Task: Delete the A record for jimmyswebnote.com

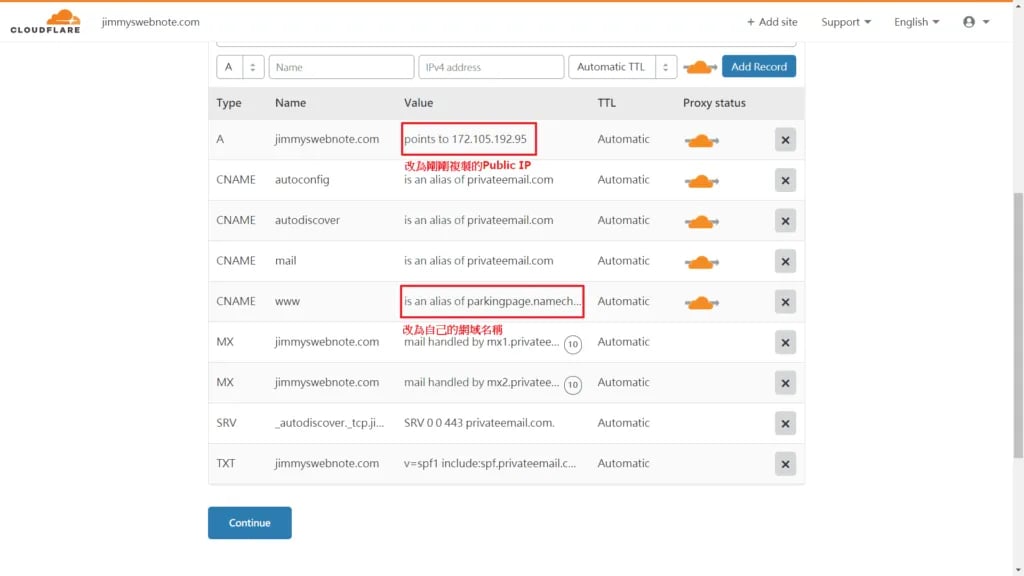Action: pyautogui.click(x=785, y=140)
